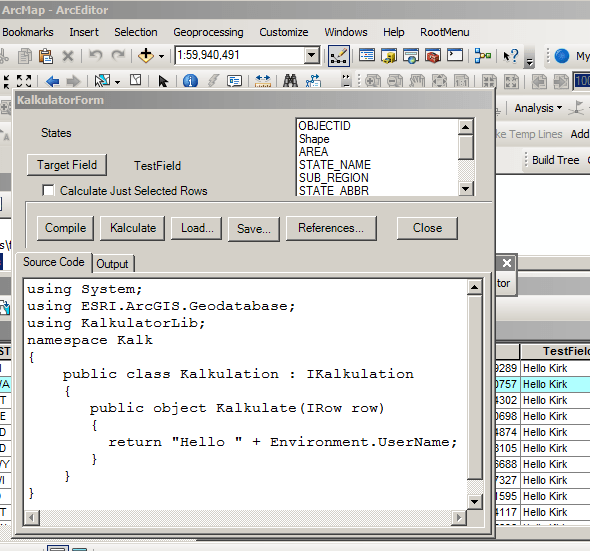The image size is (590, 551).
Task: Click the Paste clipboard icon
Action: (x=46, y=56)
